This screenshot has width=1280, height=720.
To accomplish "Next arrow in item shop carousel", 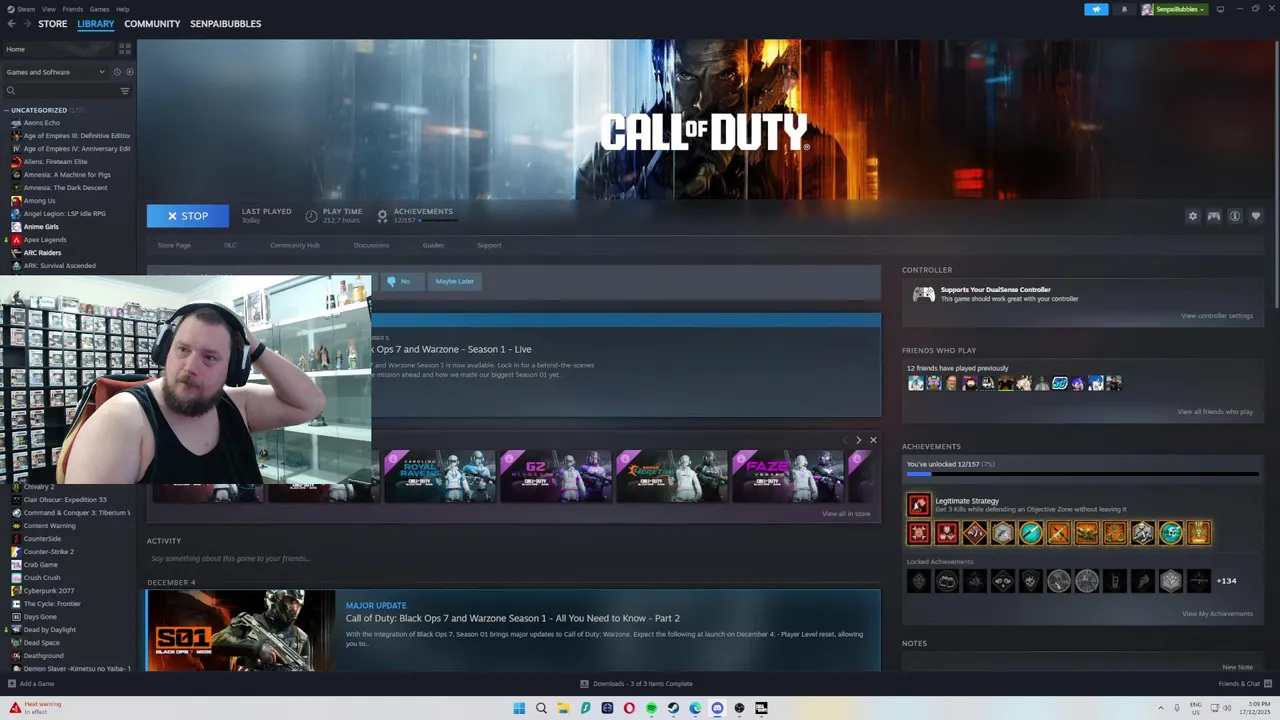I will (858, 440).
